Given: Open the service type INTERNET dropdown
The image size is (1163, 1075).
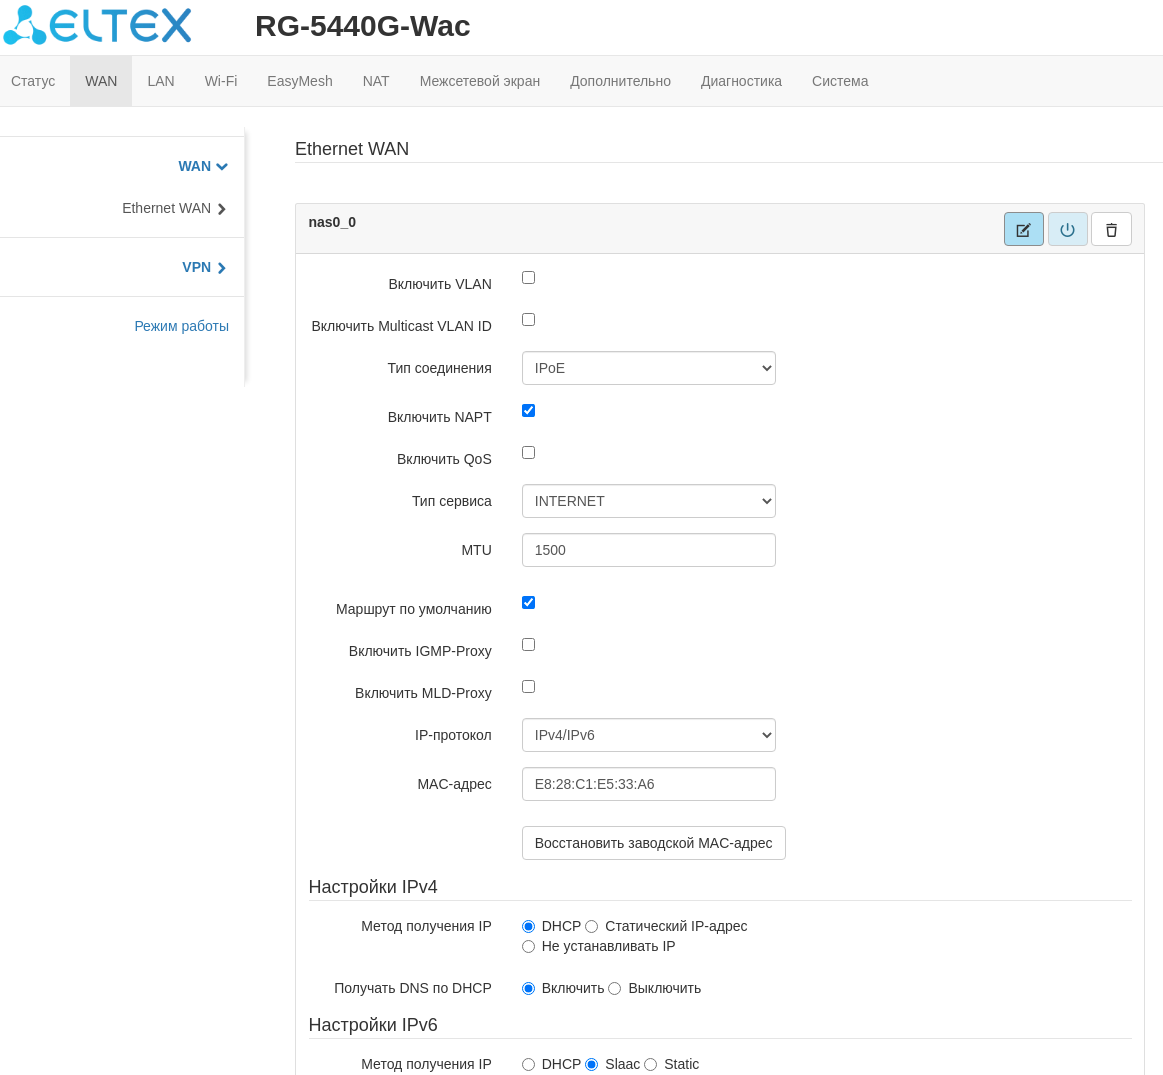Looking at the screenshot, I should pyautogui.click(x=648, y=501).
